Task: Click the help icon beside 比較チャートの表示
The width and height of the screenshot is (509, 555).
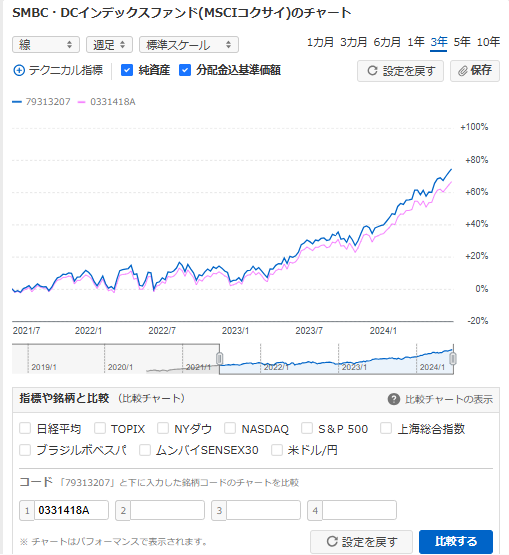Action: [x=394, y=399]
